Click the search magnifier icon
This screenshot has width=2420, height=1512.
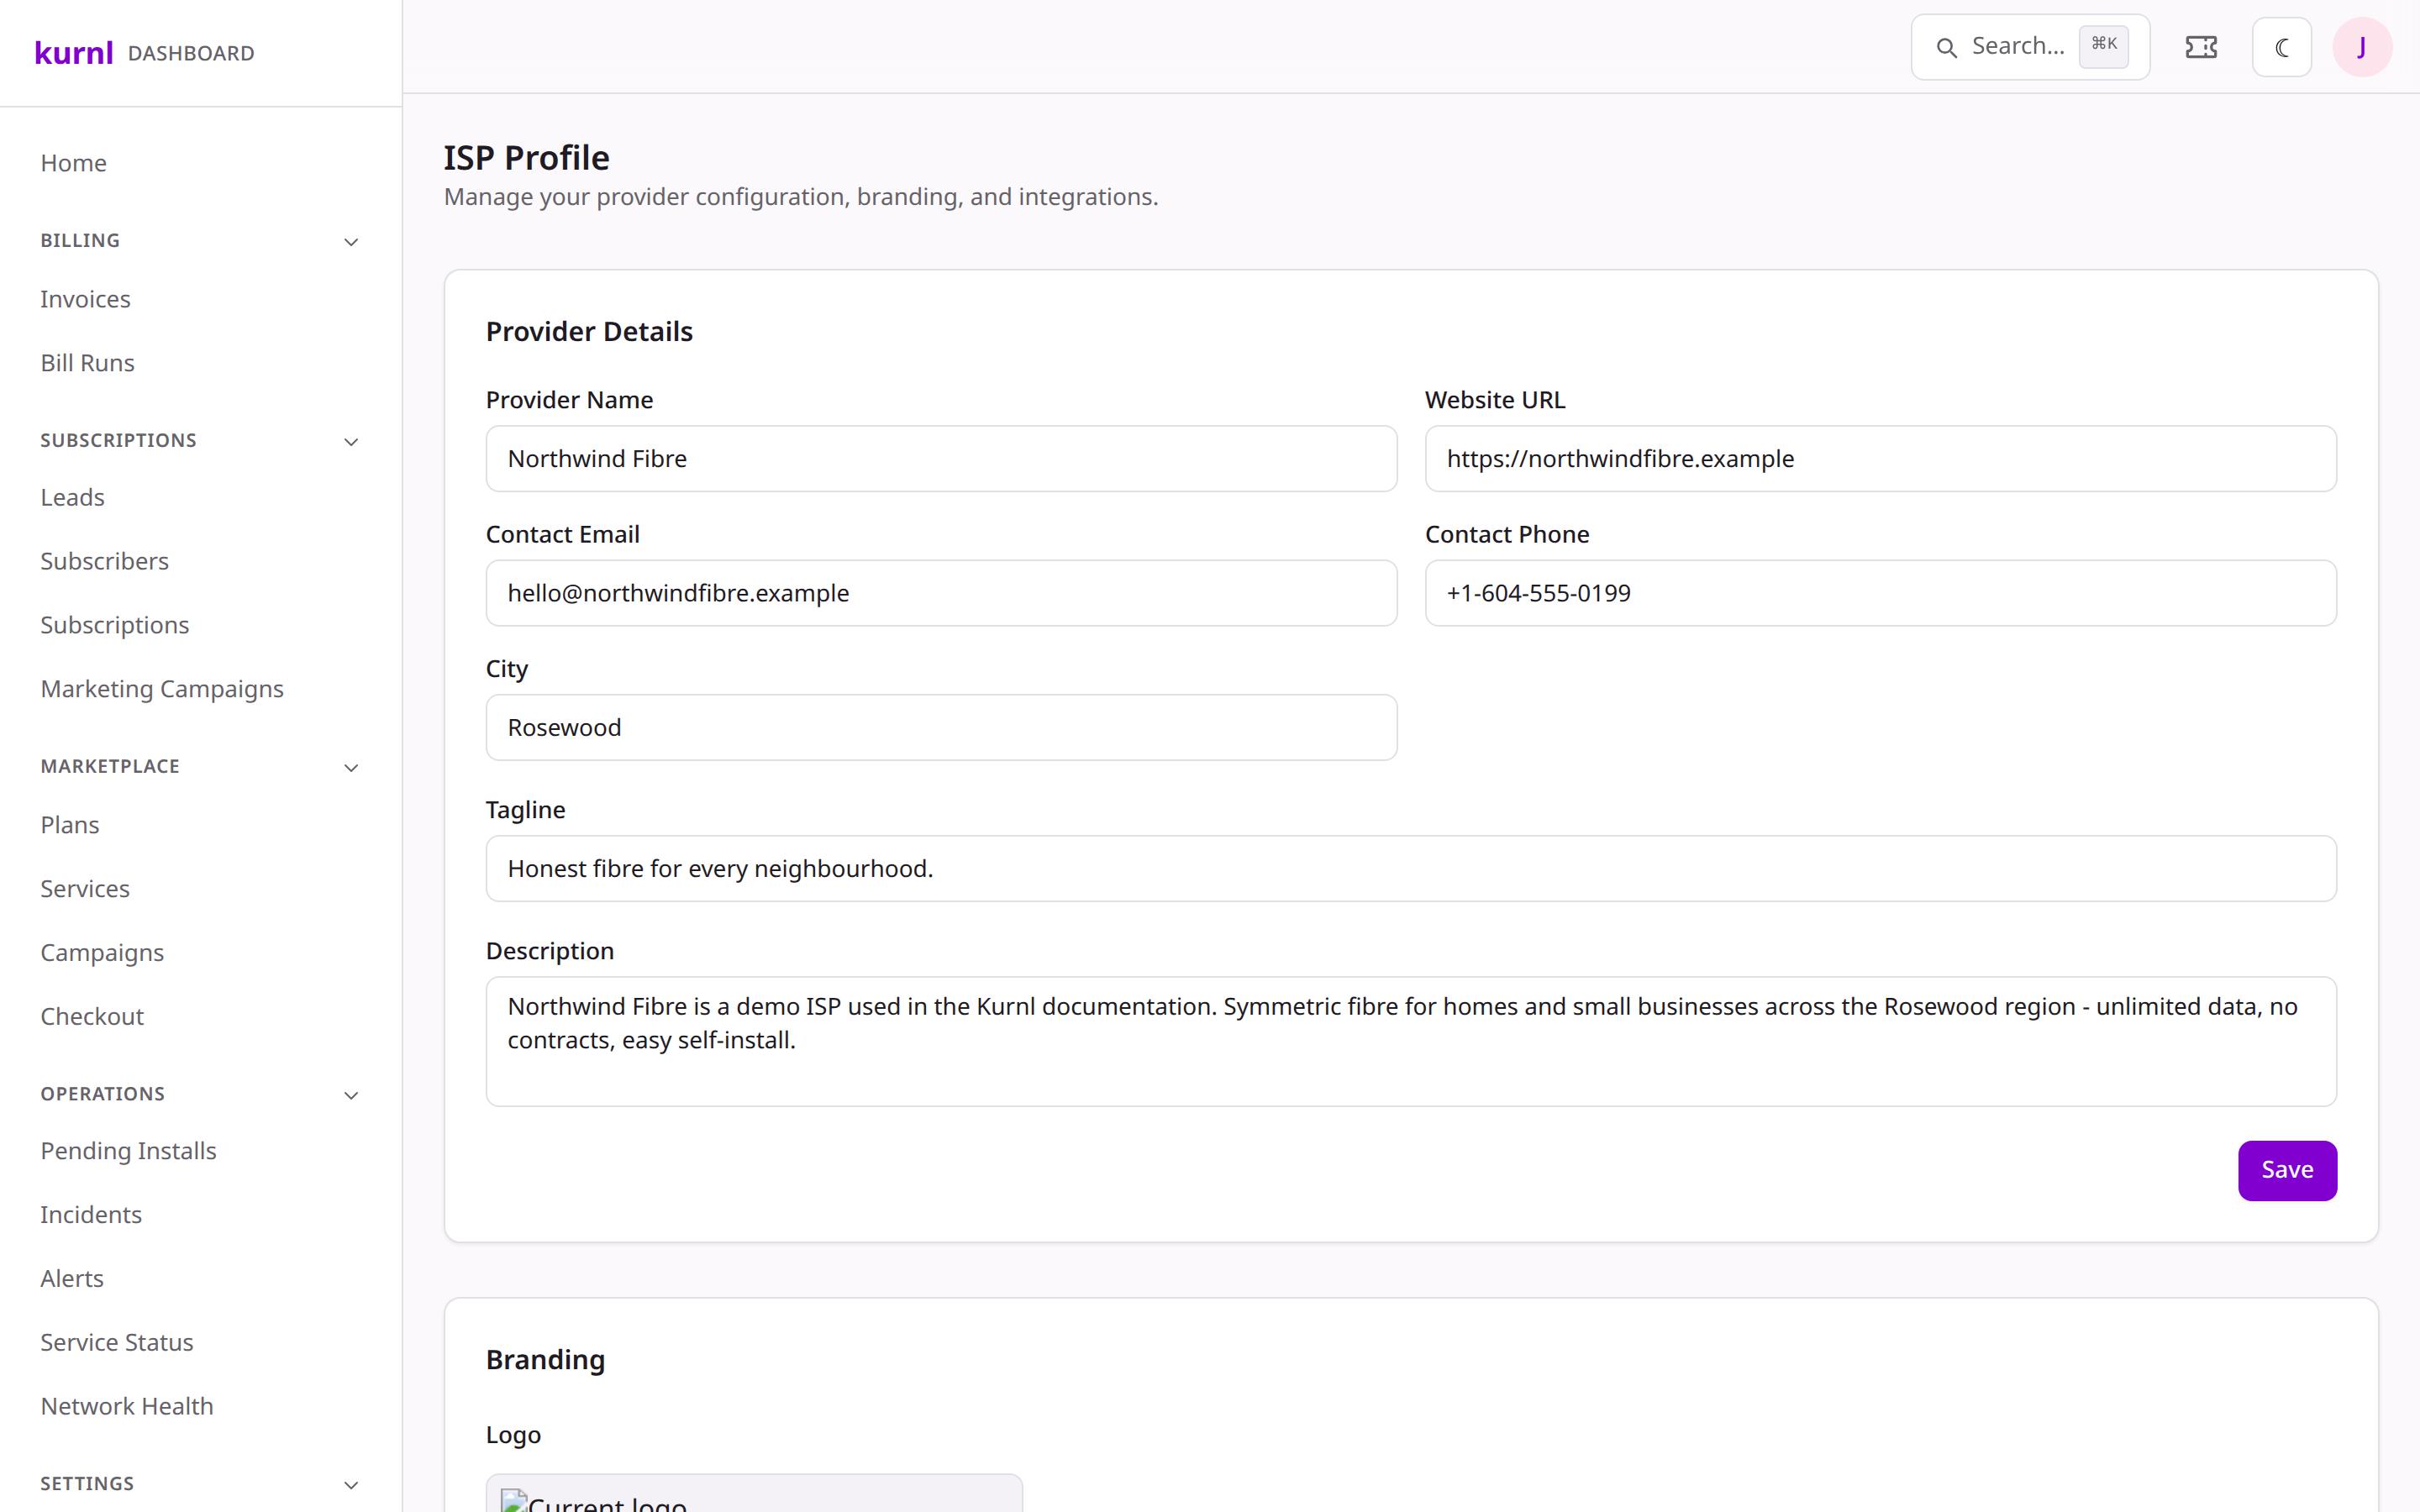[1946, 47]
